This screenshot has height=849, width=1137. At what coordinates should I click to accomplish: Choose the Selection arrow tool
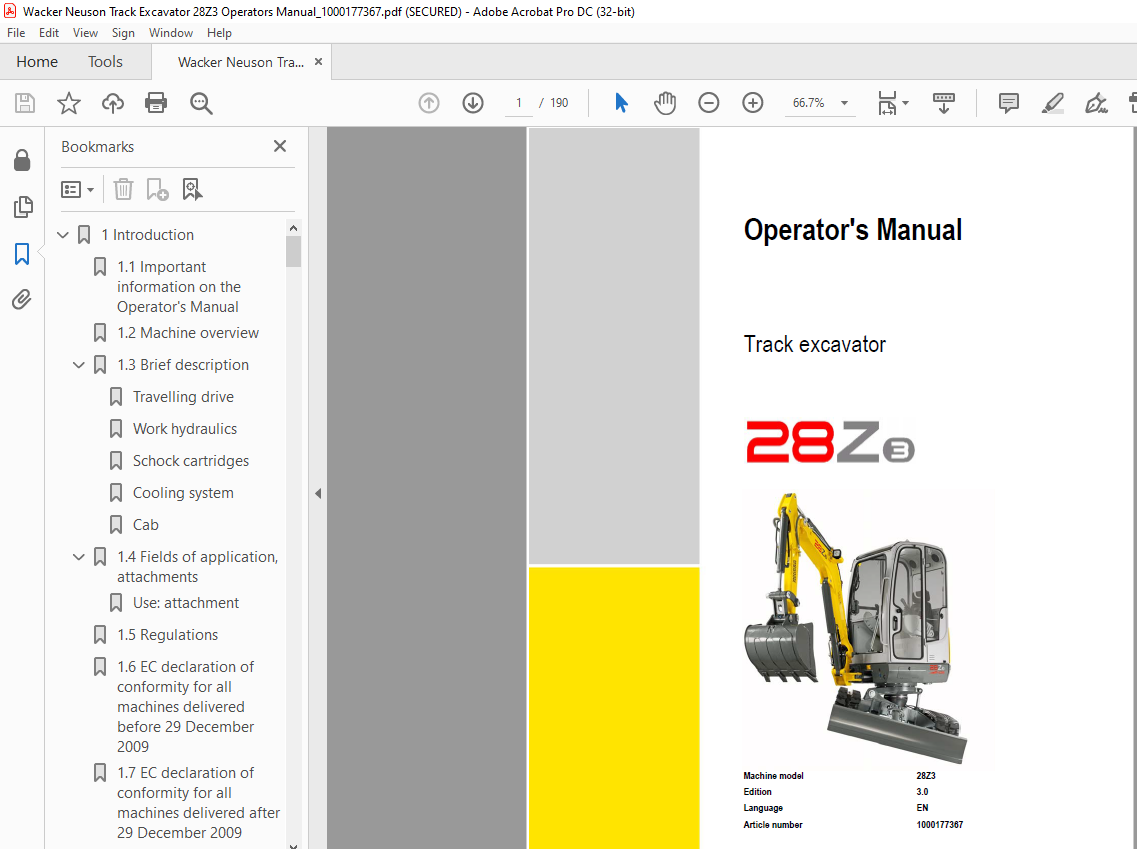click(x=621, y=103)
